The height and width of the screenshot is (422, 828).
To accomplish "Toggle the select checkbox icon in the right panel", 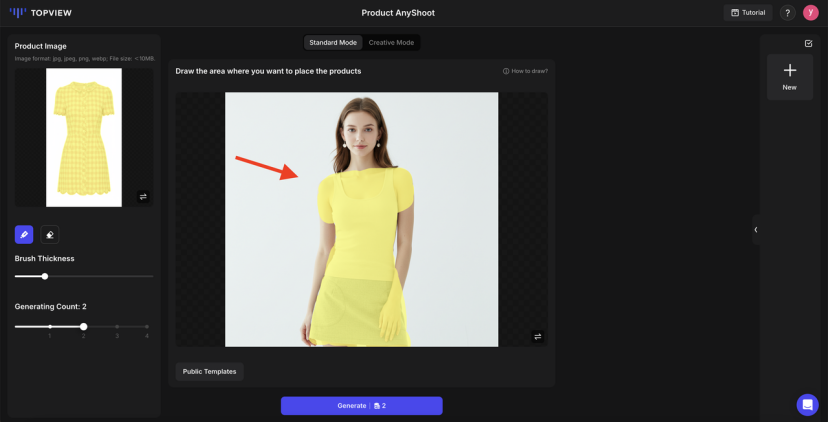I will [808, 43].
